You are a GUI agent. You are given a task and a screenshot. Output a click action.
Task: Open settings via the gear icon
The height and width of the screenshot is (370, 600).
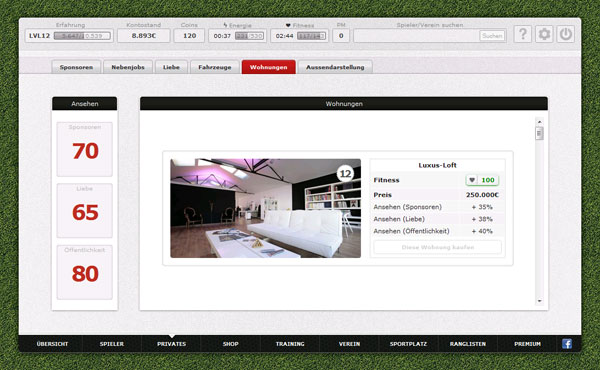click(544, 34)
